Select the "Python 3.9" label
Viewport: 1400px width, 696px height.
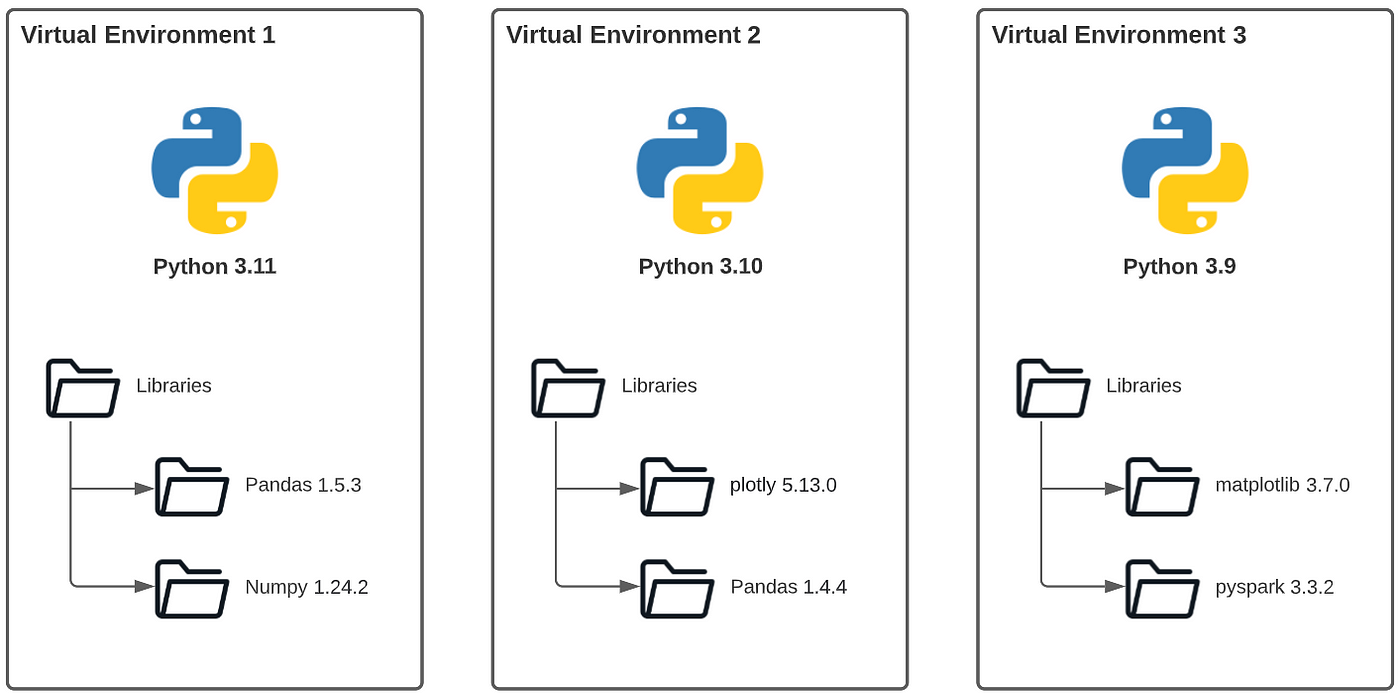click(x=1180, y=267)
